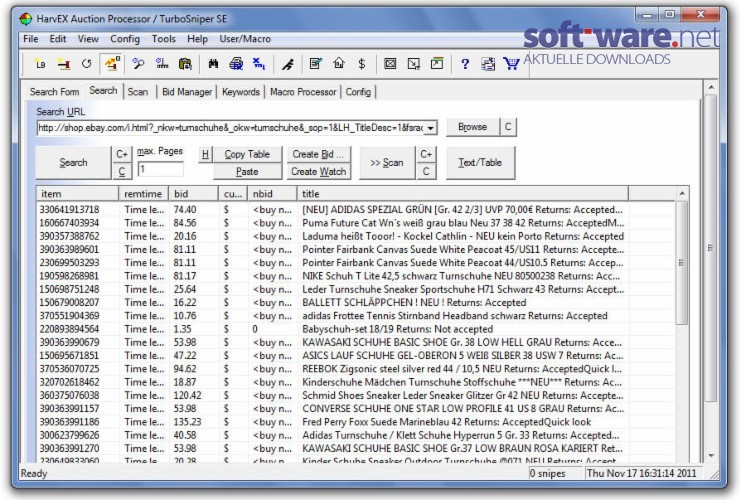This screenshot has width=741, height=500.
Task: Open the Edit menu
Action: pos(58,39)
